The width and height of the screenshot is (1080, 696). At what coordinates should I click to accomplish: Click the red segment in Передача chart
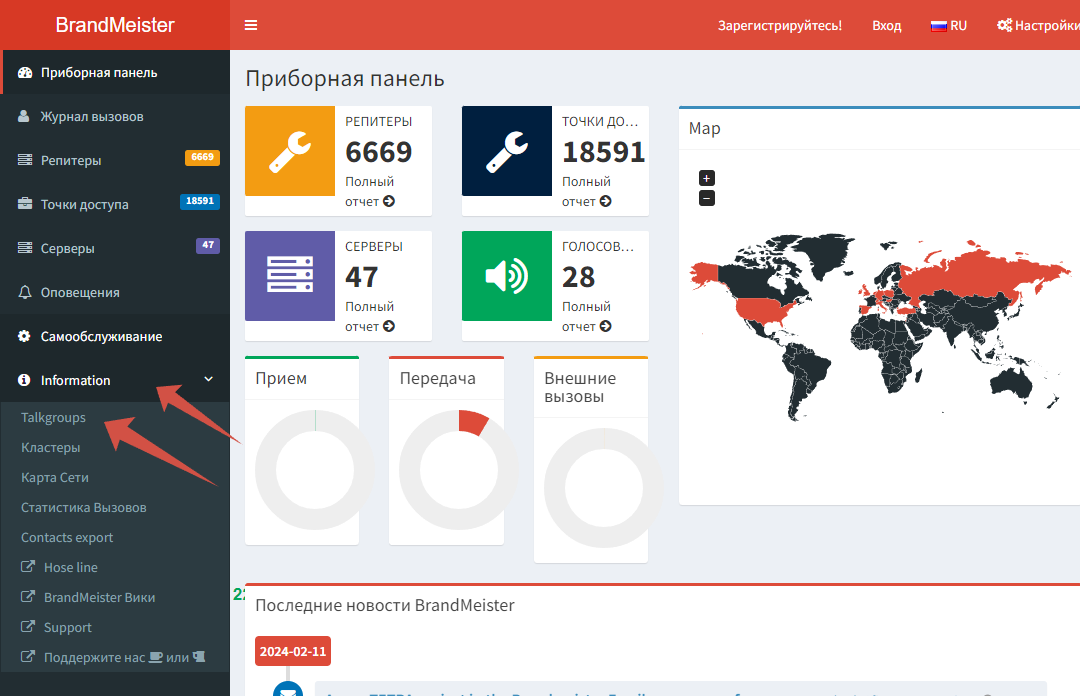point(473,422)
